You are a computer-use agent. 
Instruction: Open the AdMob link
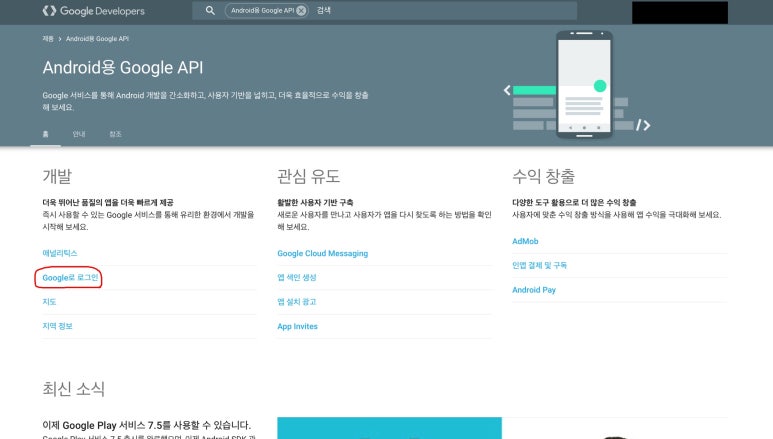[x=525, y=241]
